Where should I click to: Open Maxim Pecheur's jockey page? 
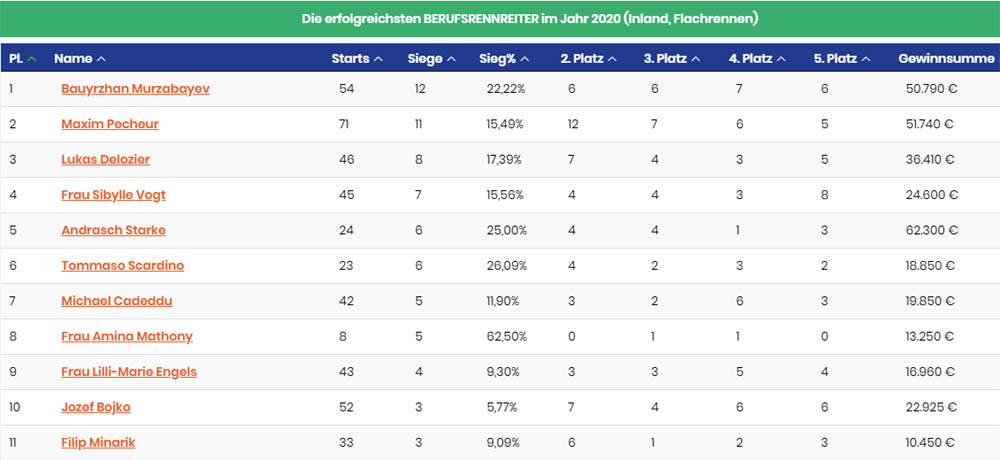110,124
